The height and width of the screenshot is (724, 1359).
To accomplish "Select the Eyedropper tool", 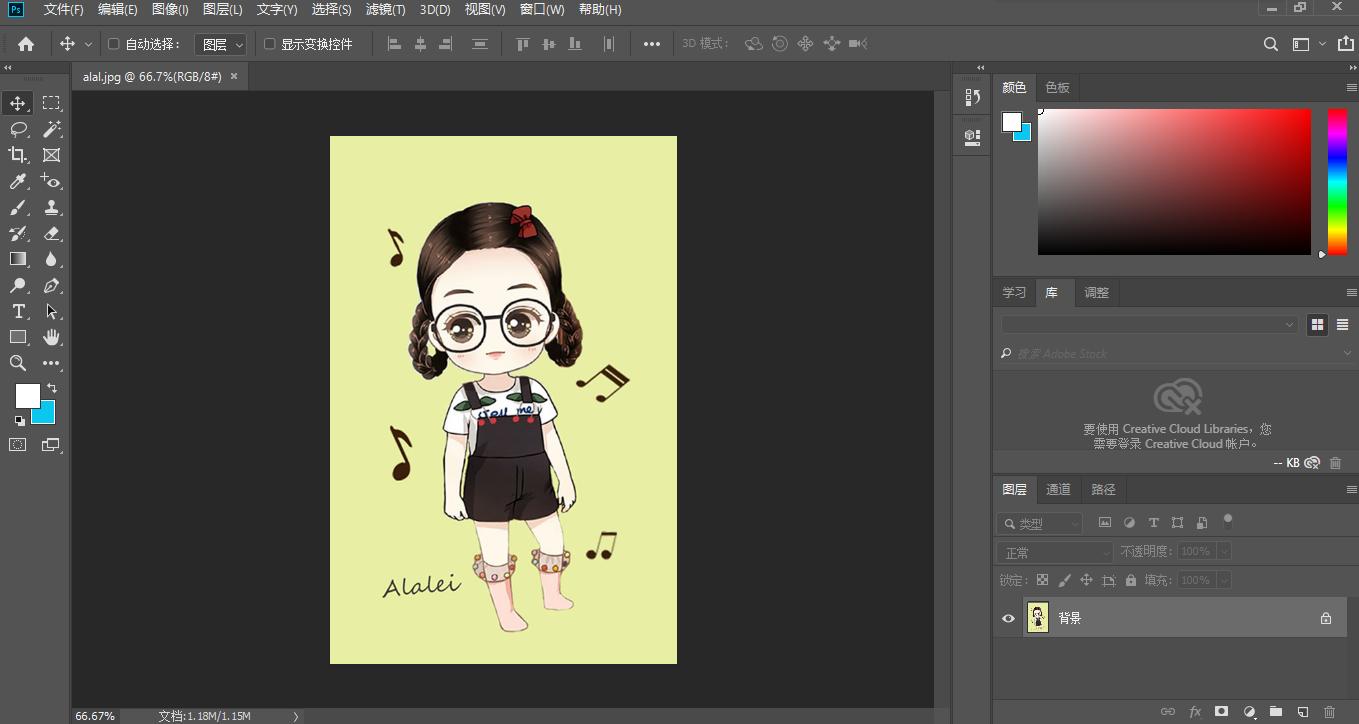I will click(x=18, y=181).
